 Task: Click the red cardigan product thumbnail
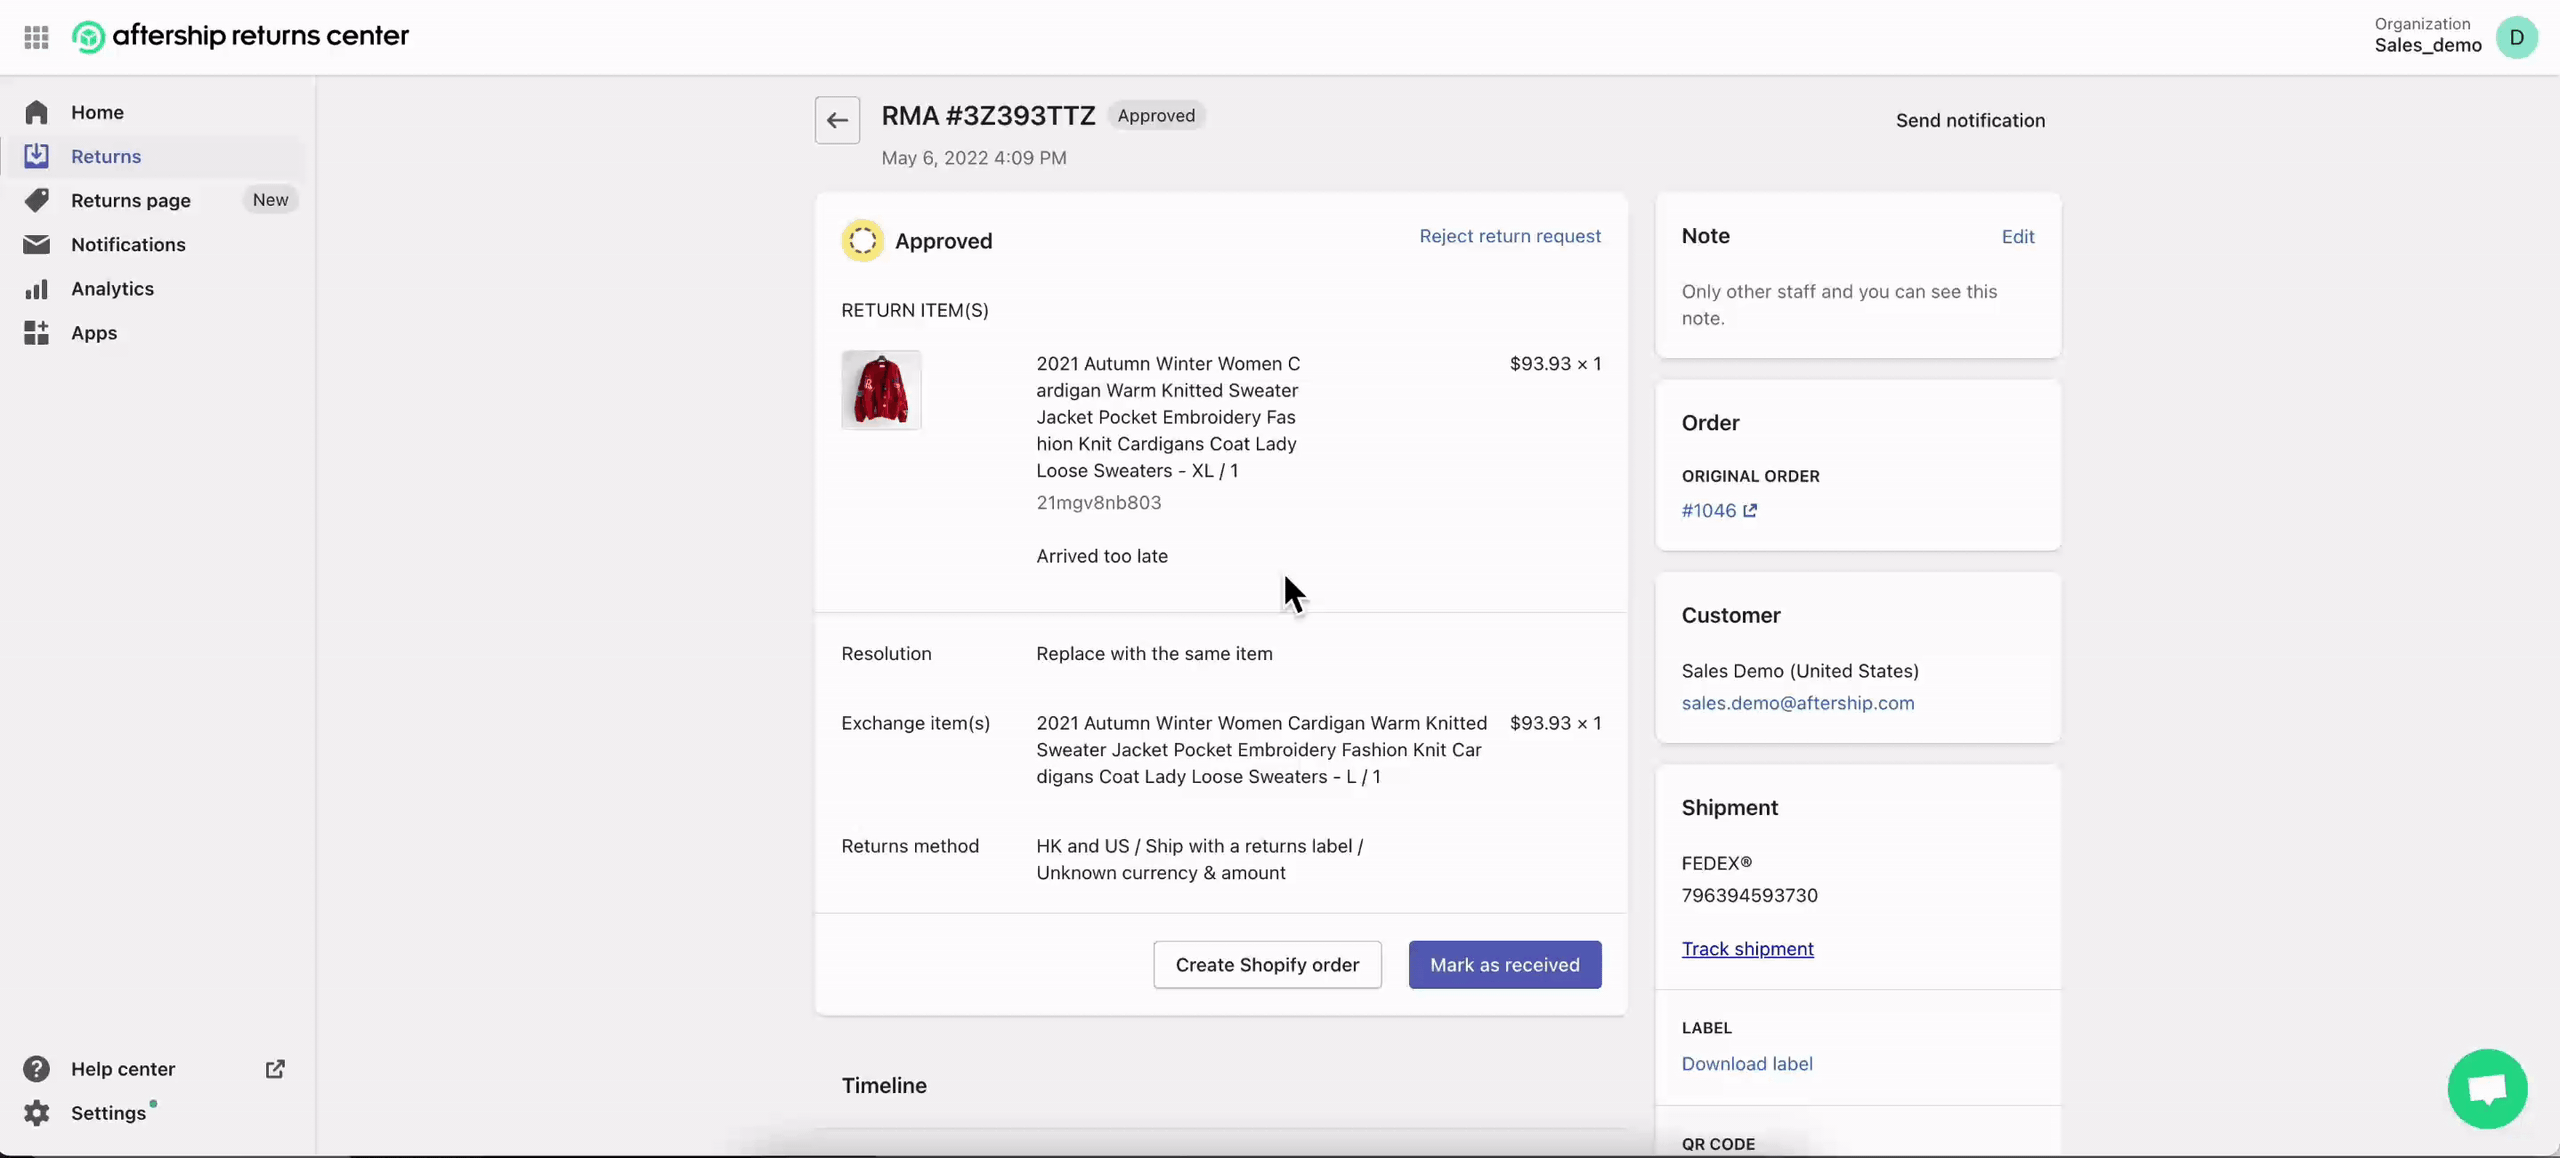click(880, 390)
